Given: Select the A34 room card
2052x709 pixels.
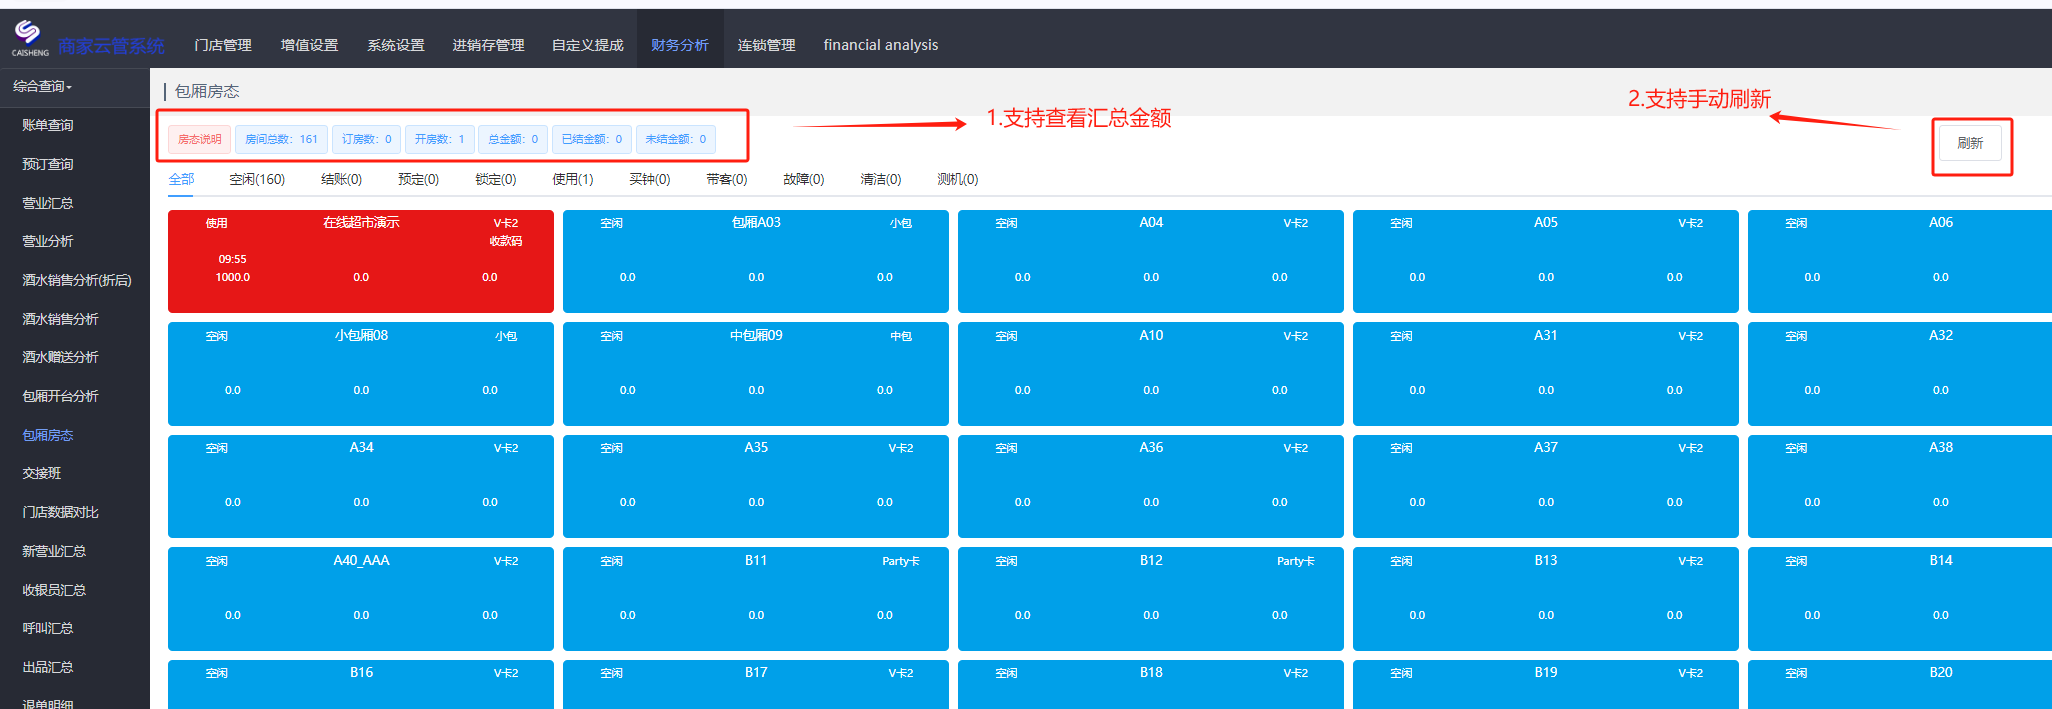Looking at the screenshot, I should click(x=361, y=486).
